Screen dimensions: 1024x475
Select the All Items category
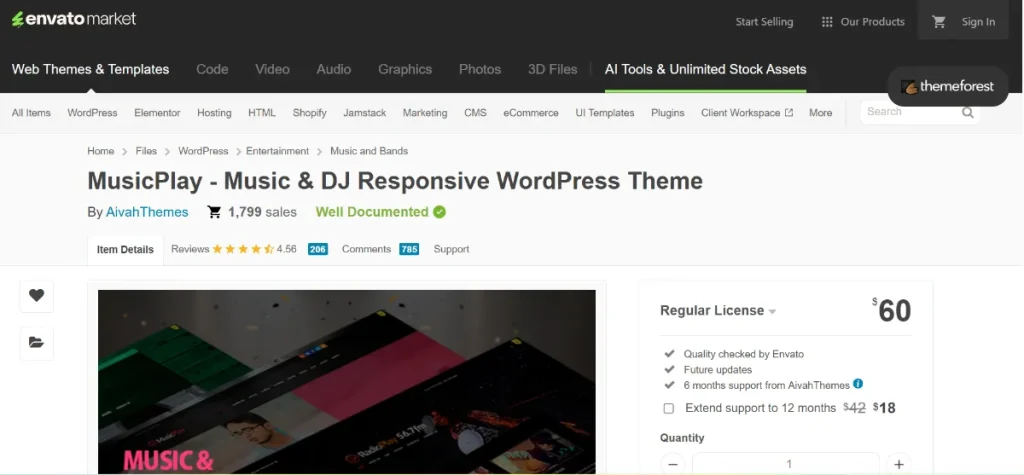tap(31, 112)
